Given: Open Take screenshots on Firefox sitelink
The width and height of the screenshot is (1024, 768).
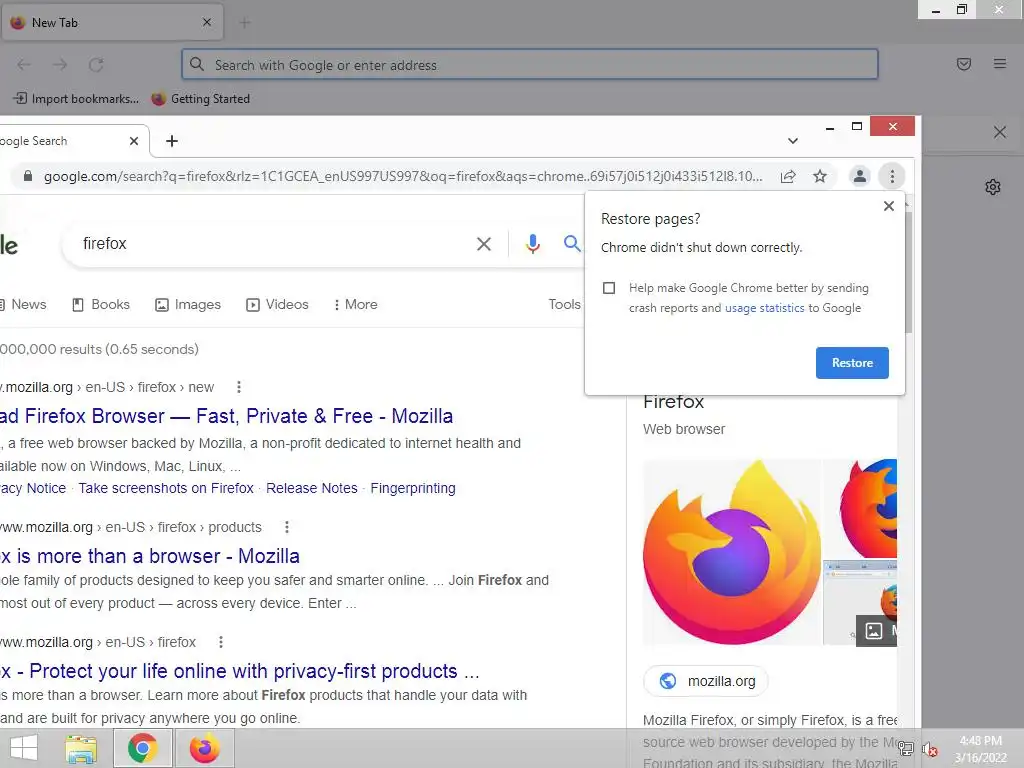Looking at the screenshot, I should coord(166,488).
